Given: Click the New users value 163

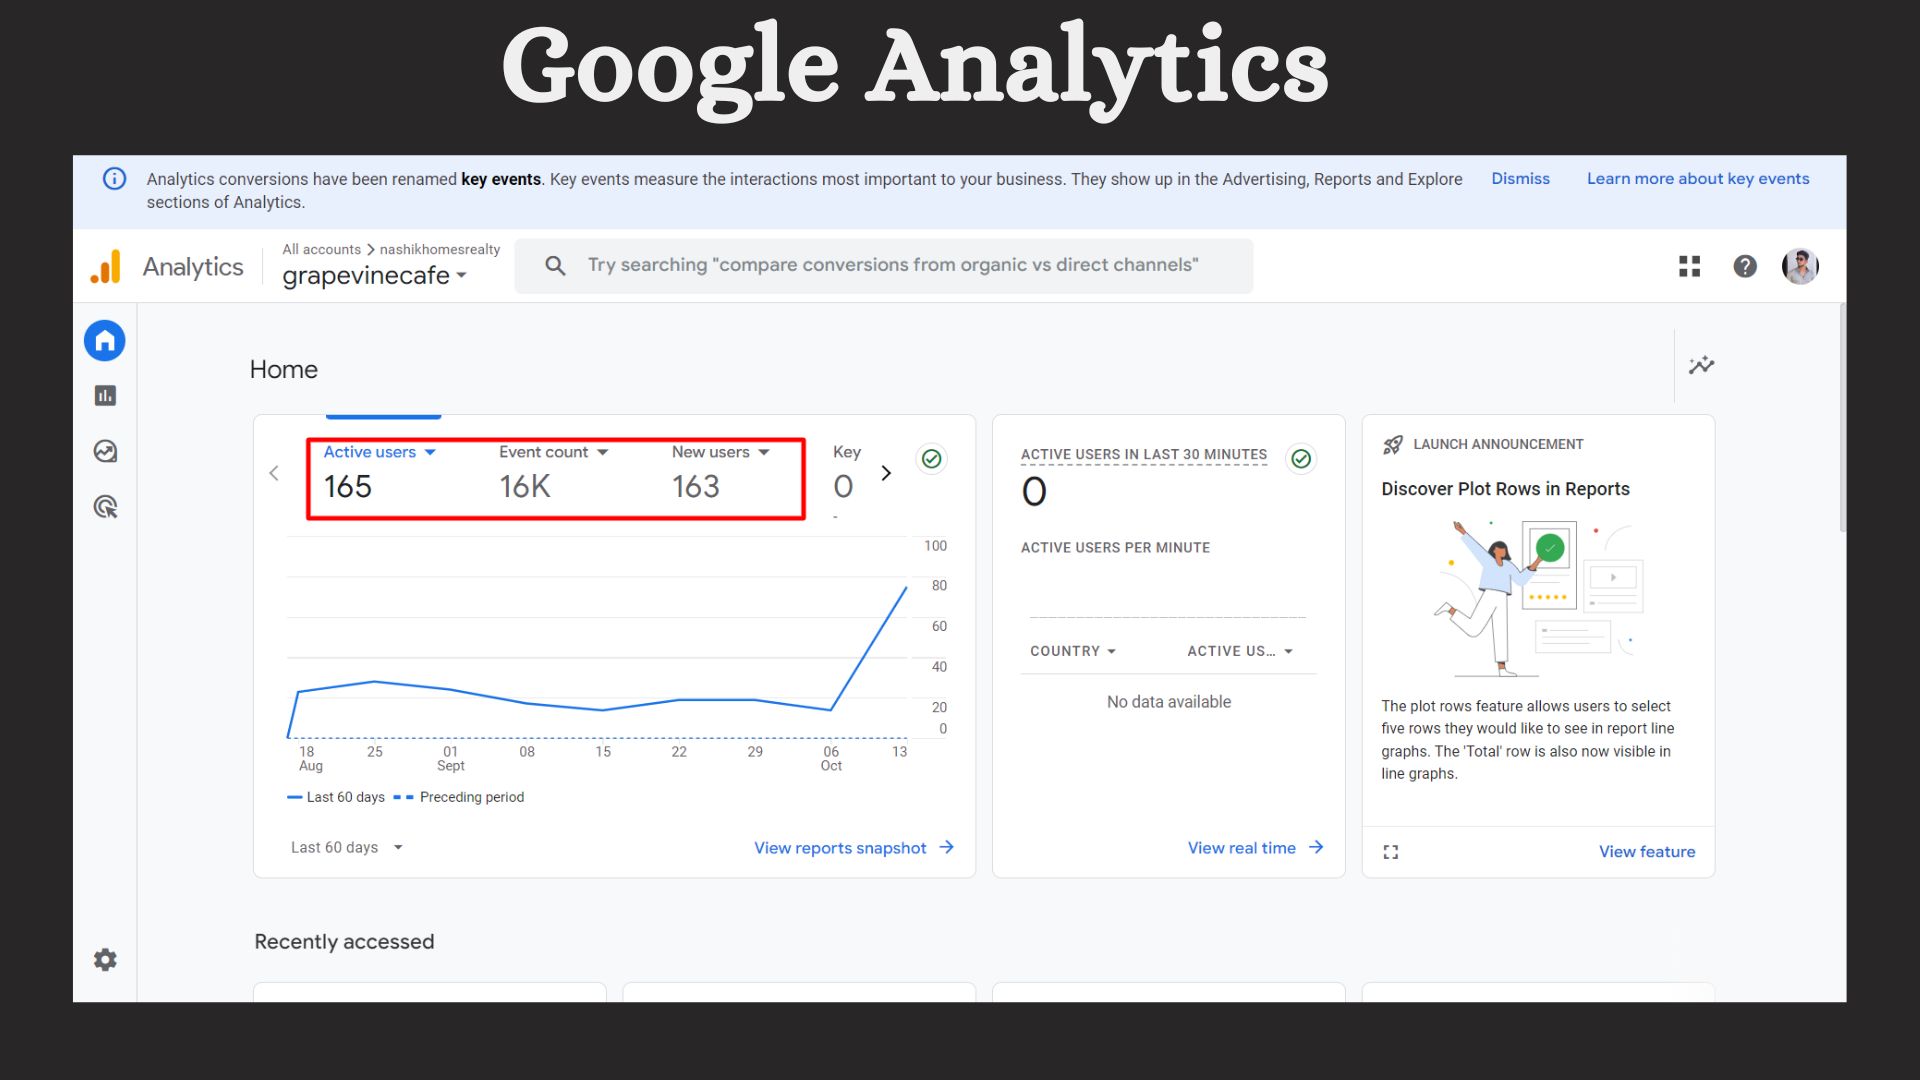Looking at the screenshot, I should click(696, 487).
